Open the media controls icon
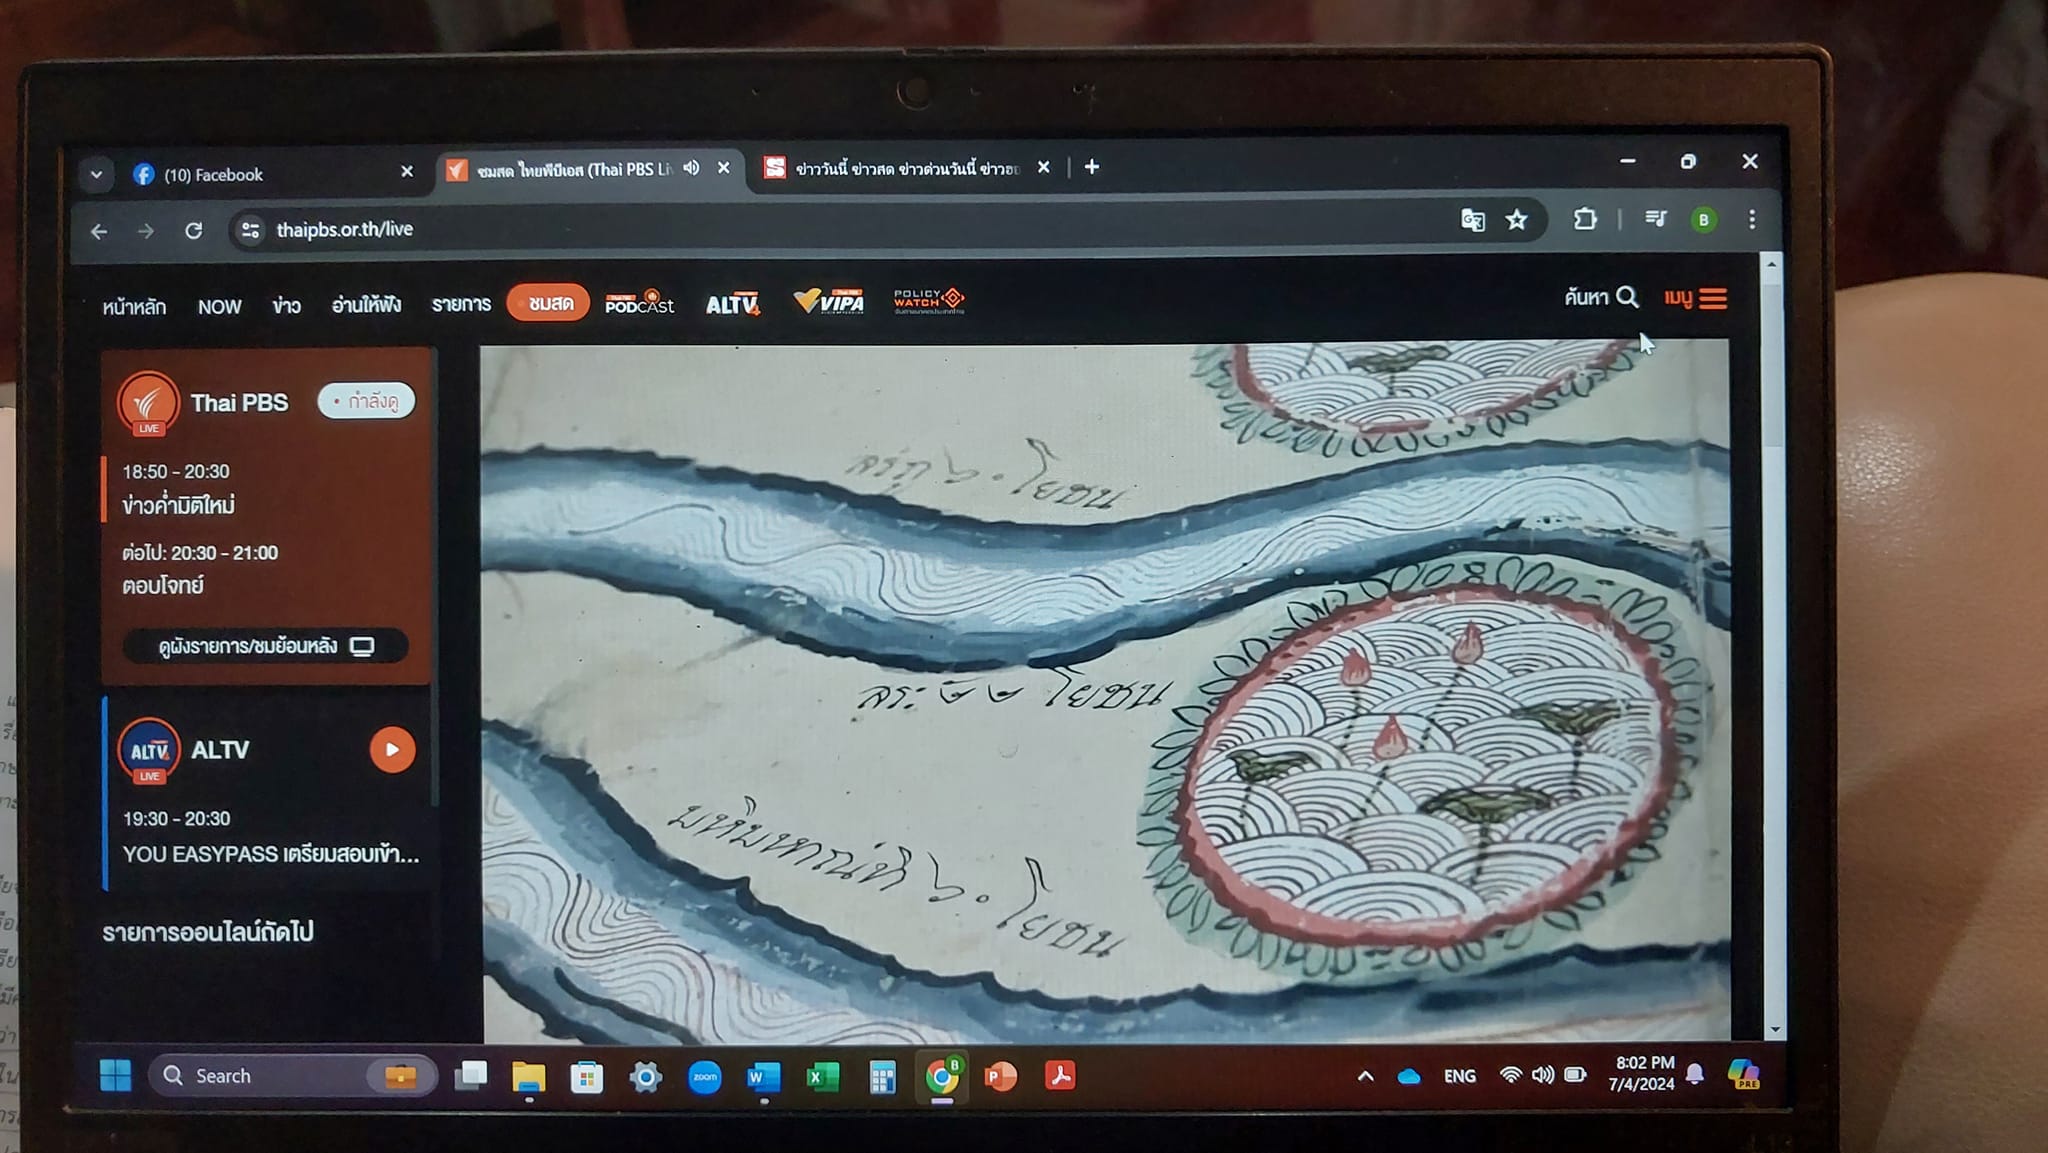Image resolution: width=2048 pixels, height=1153 pixels. 1656,219
